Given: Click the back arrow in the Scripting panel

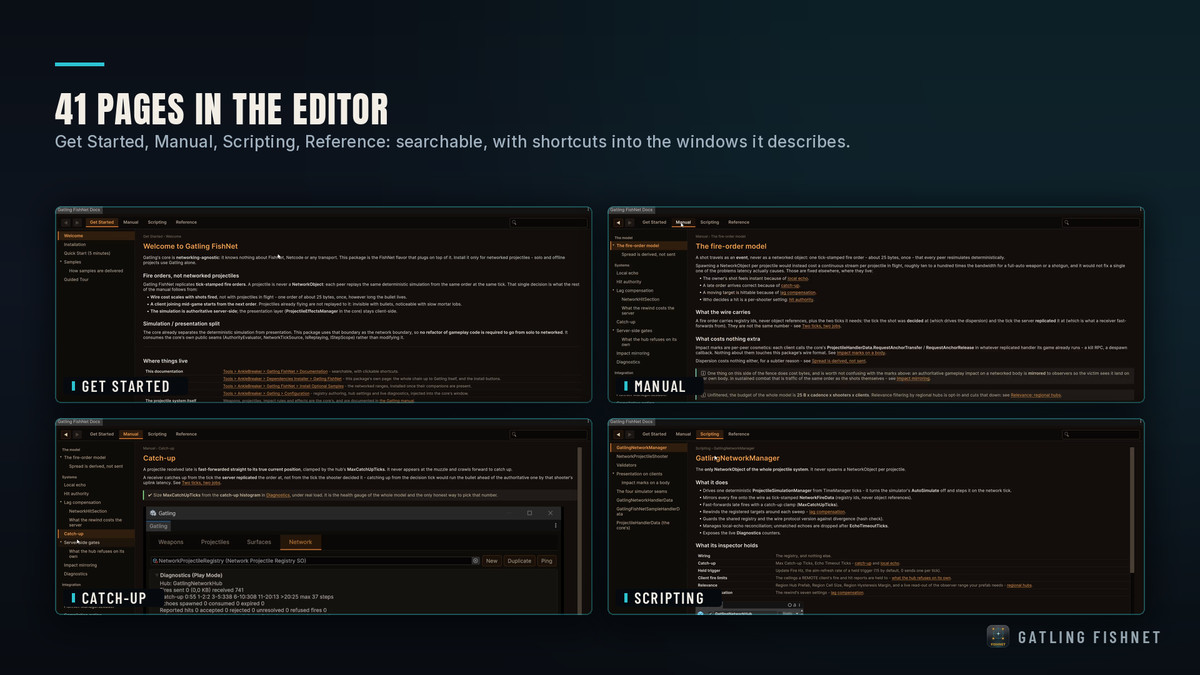Looking at the screenshot, I should [618, 435].
